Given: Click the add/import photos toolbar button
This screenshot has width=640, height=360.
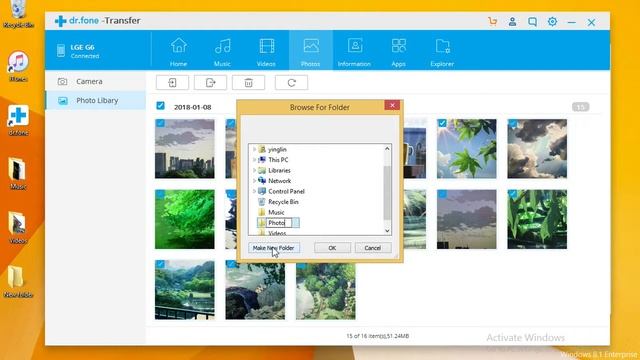Looking at the screenshot, I should pyautogui.click(x=172, y=82).
